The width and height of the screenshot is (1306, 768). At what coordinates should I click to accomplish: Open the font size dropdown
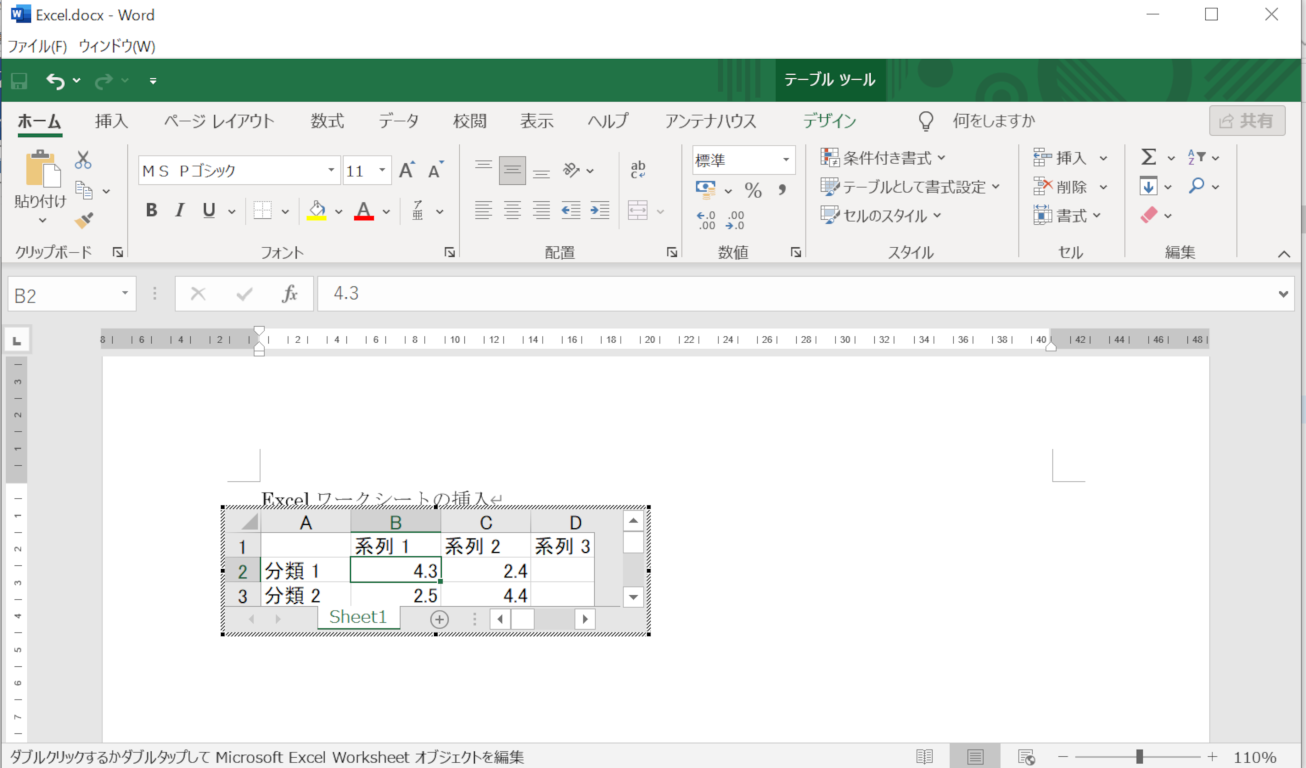point(383,170)
